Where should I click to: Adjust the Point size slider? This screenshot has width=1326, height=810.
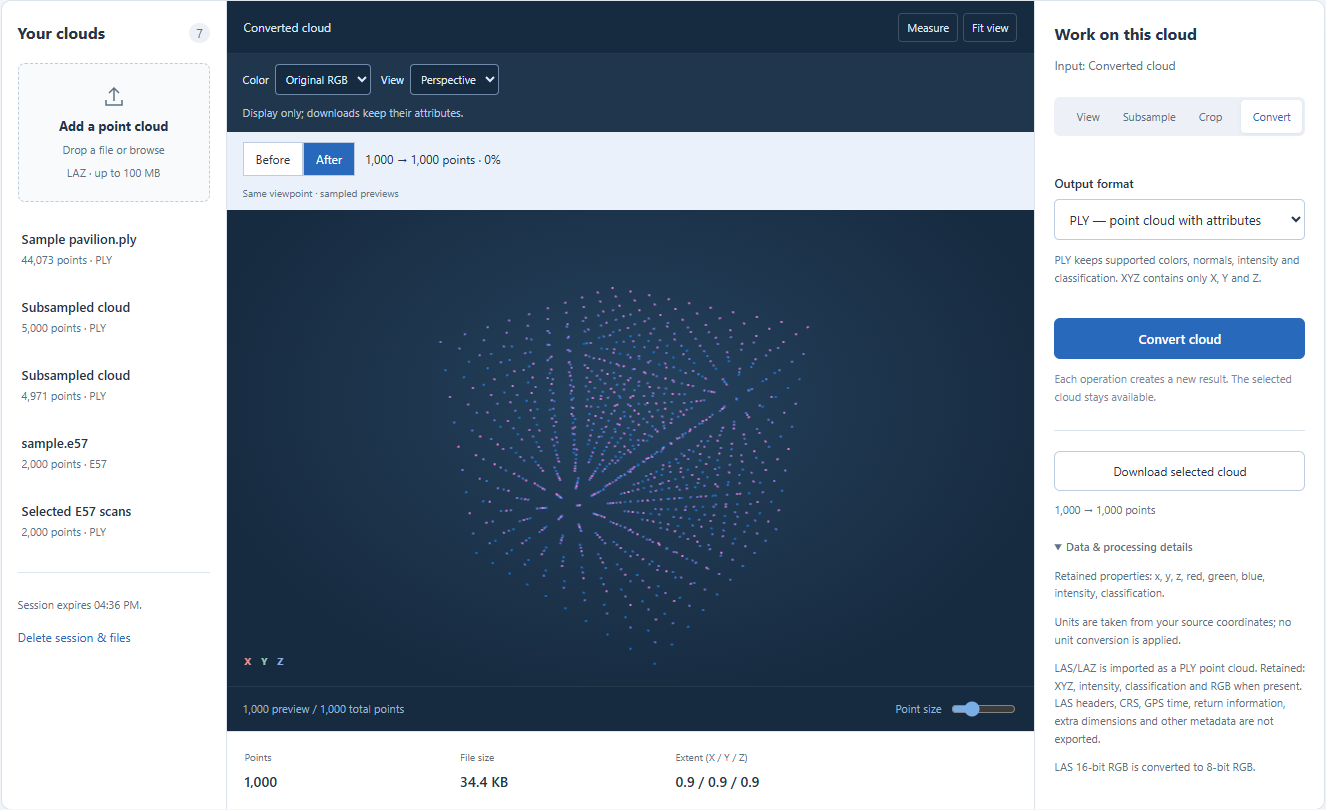pyautogui.click(x=983, y=709)
